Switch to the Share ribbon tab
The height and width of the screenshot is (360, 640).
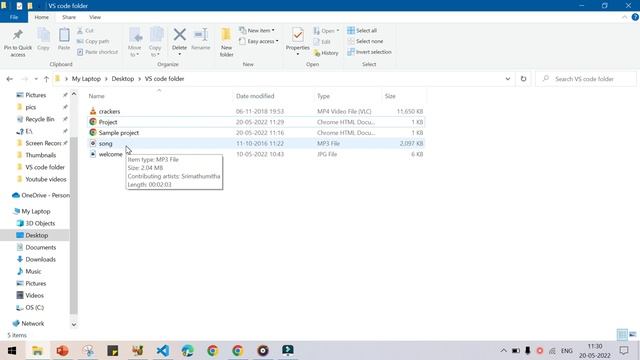click(x=69, y=17)
